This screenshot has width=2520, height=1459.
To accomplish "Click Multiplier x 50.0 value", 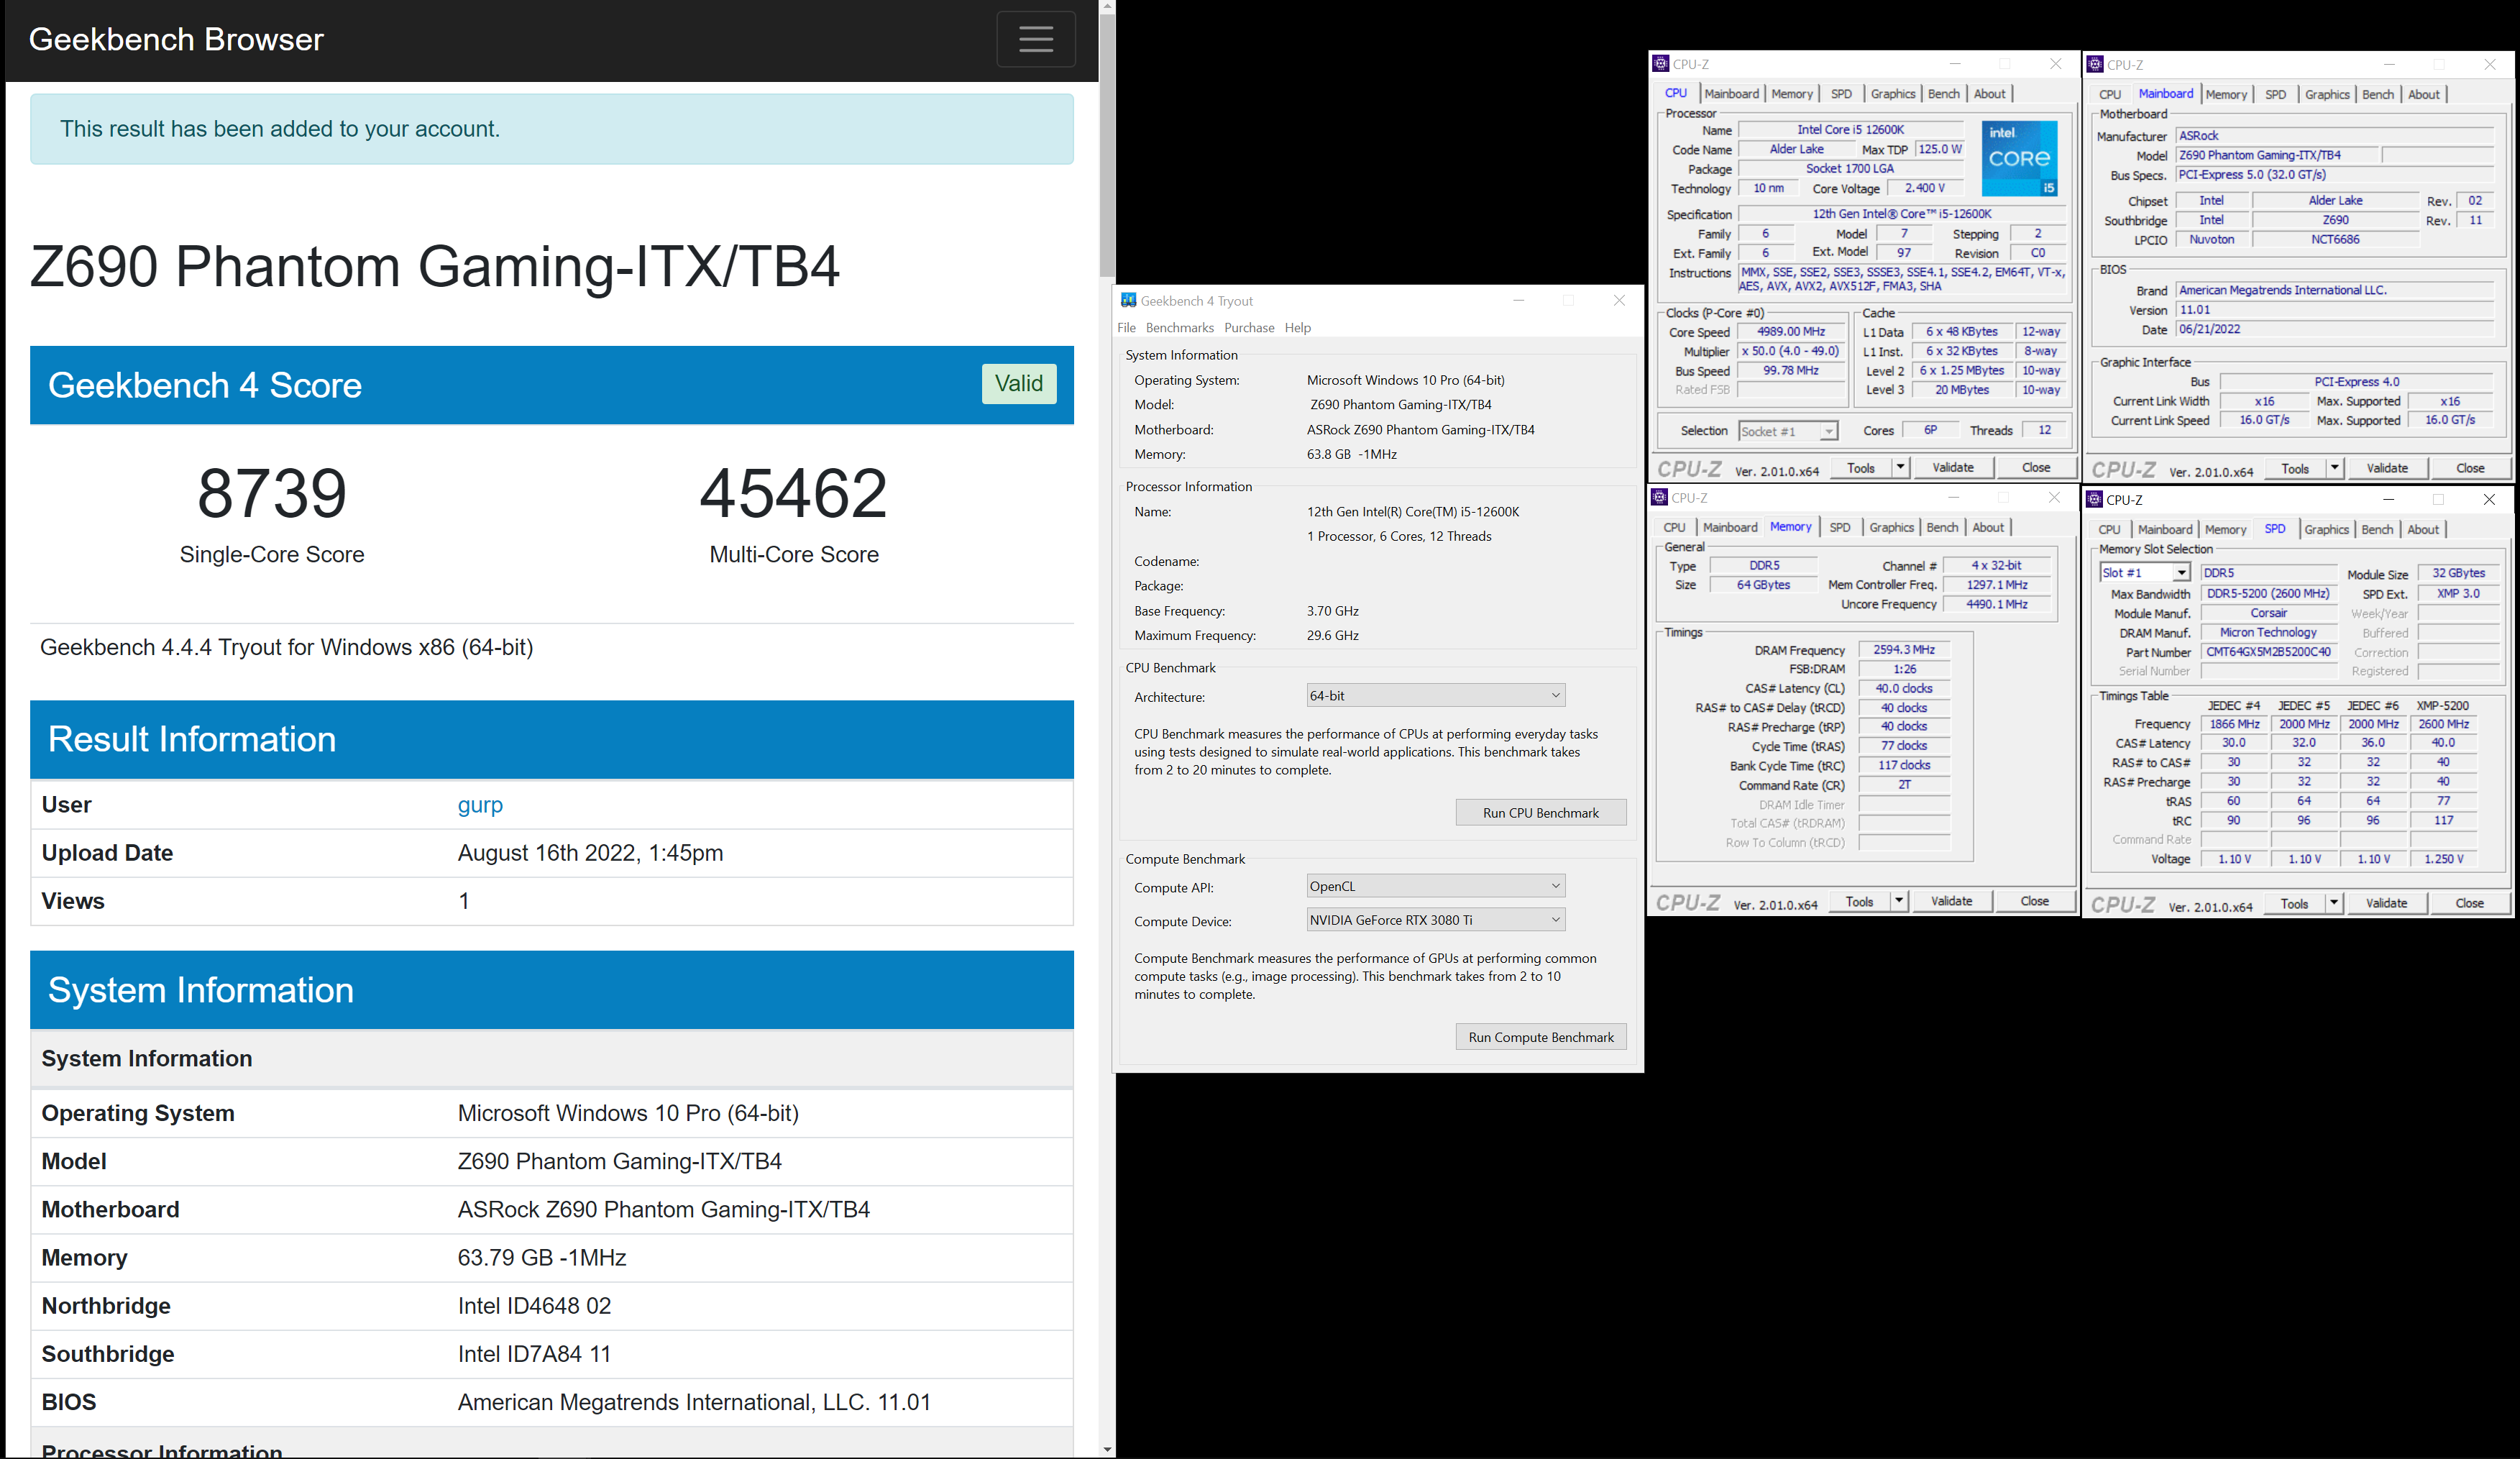I will pyautogui.click(x=1790, y=351).
